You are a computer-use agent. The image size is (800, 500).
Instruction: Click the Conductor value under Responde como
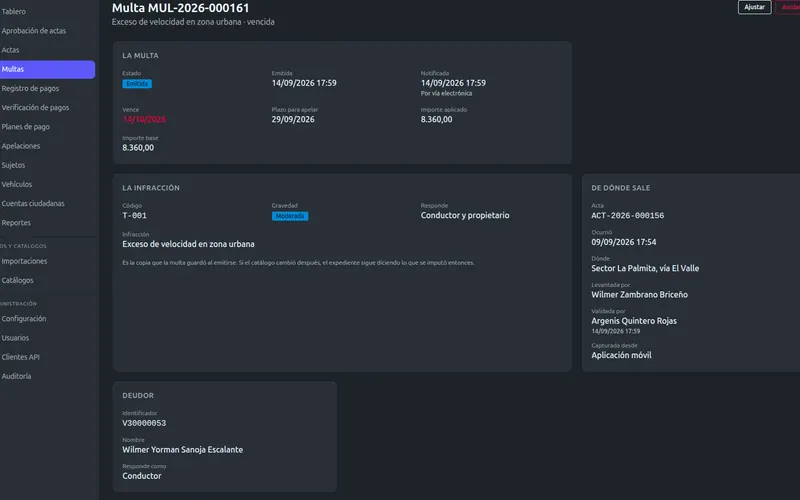142,476
